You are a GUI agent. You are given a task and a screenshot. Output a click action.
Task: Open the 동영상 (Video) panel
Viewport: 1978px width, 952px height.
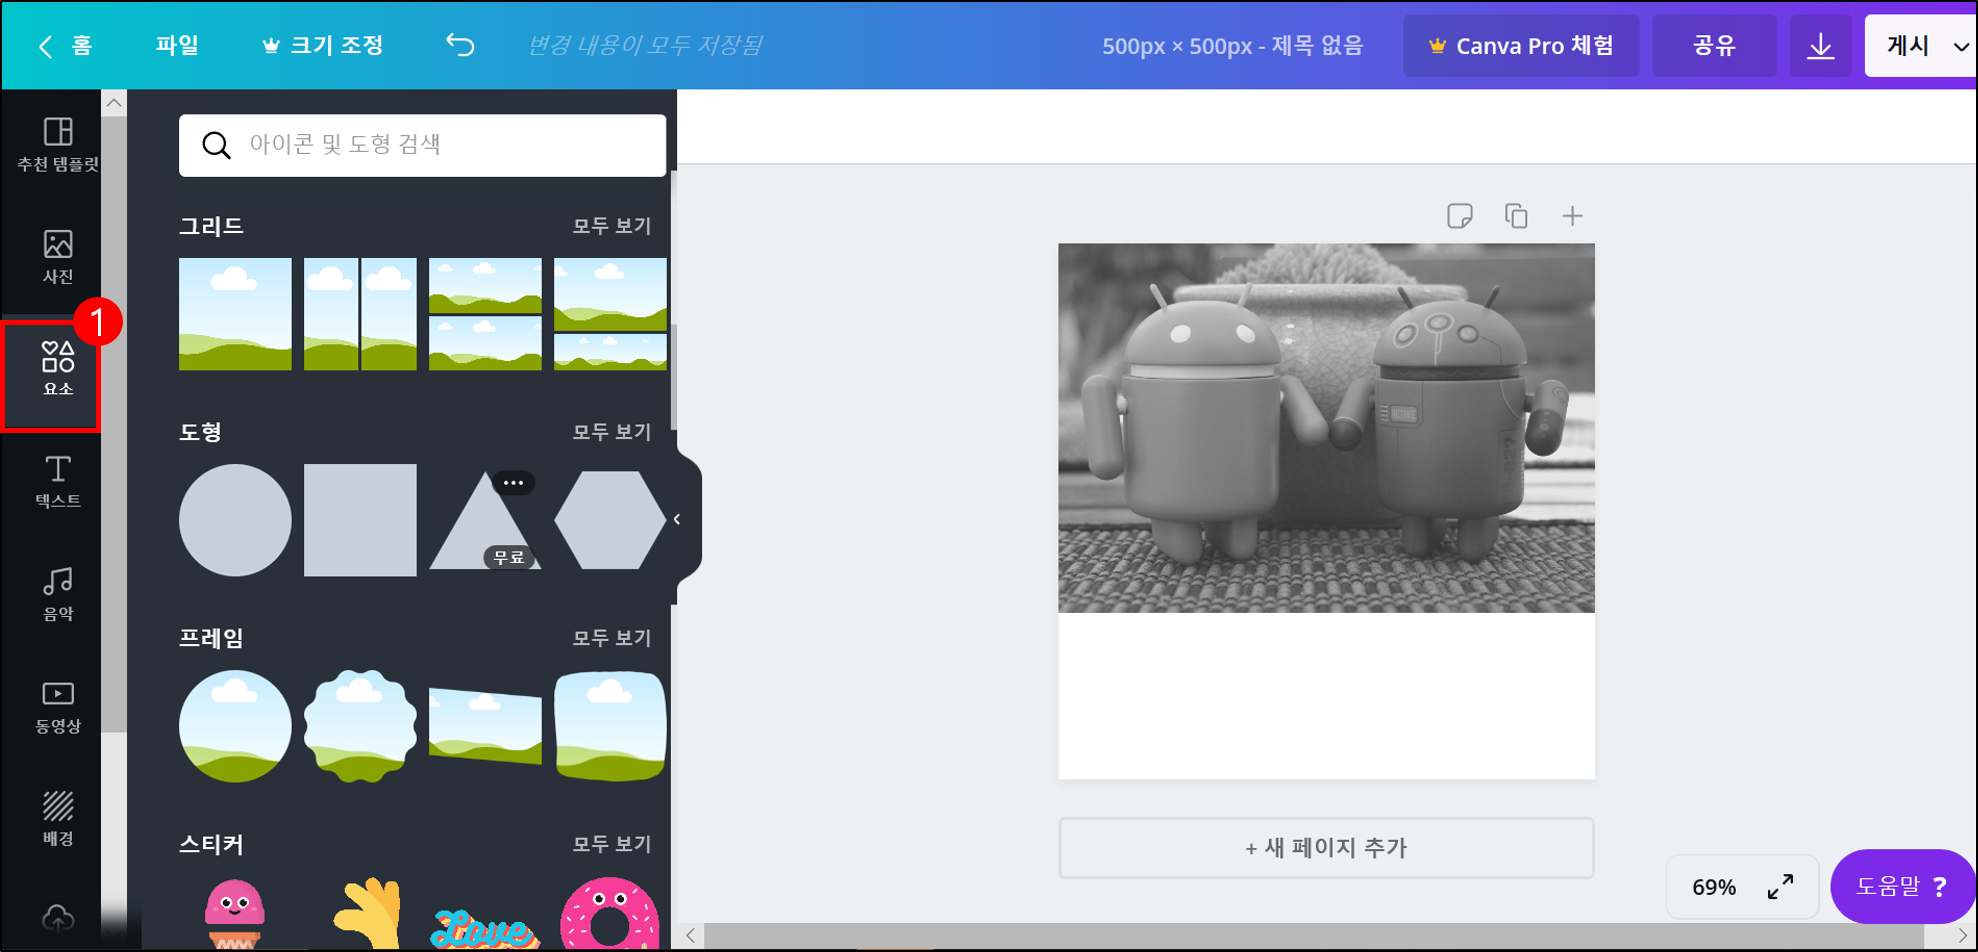pyautogui.click(x=56, y=705)
